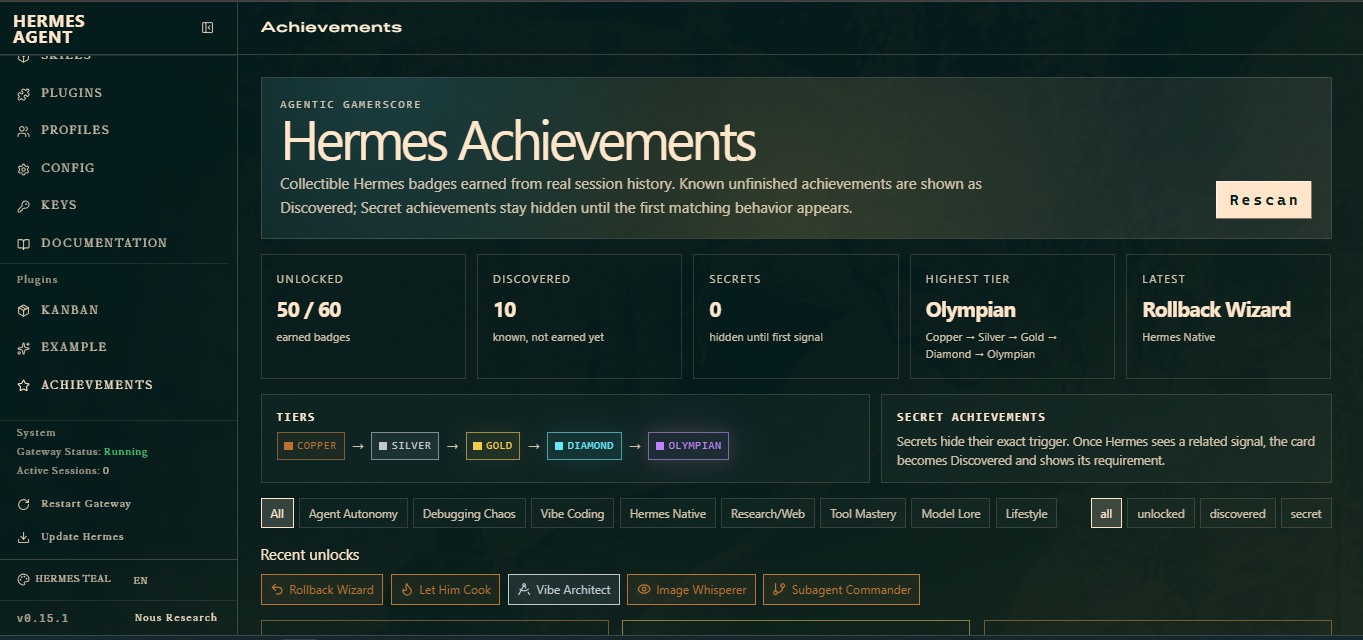The width and height of the screenshot is (1363, 640).
Task: Open the Image Whisperer recent unlock
Action: pyautogui.click(x=691, y=590)
